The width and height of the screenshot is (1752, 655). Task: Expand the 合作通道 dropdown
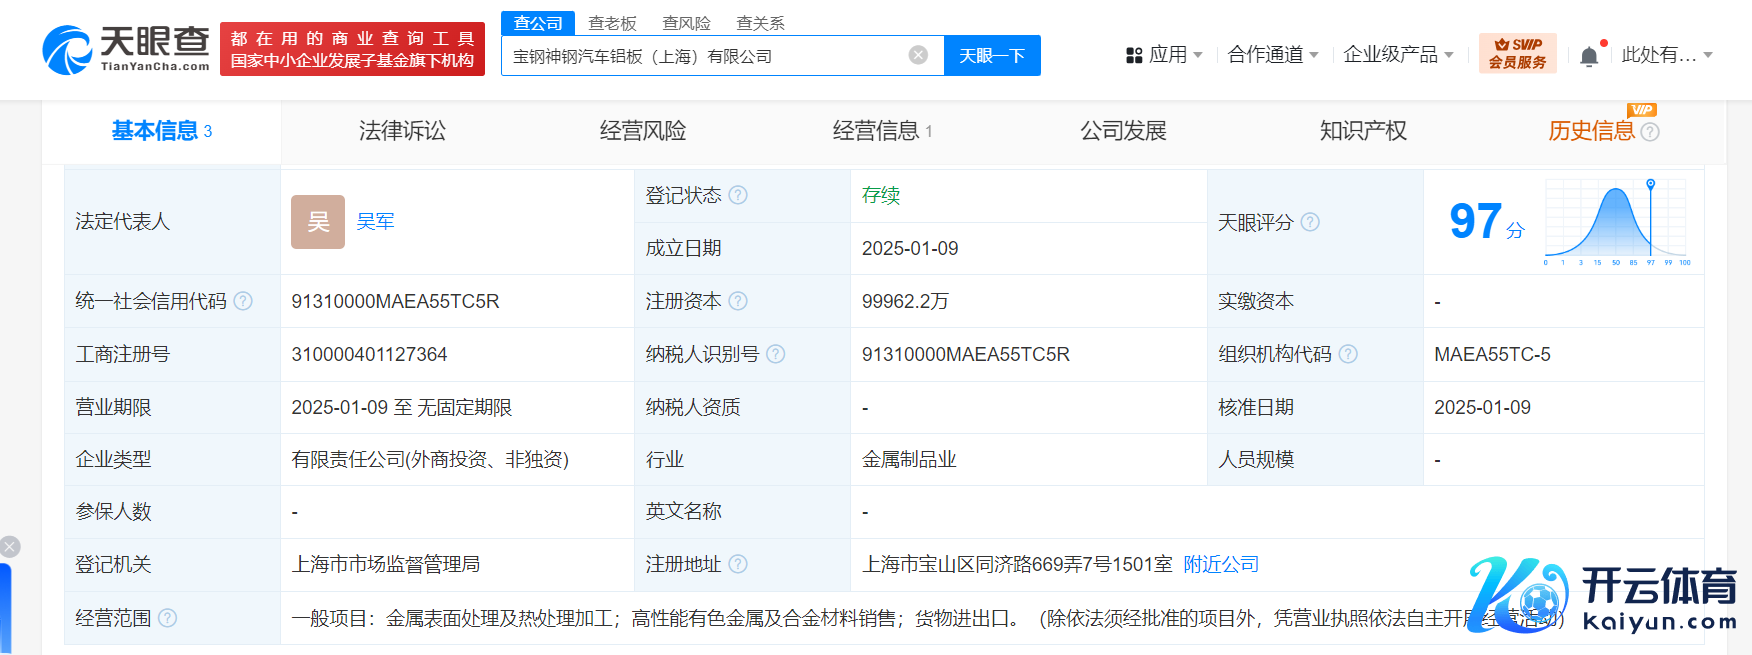(x=1272, y=55)
